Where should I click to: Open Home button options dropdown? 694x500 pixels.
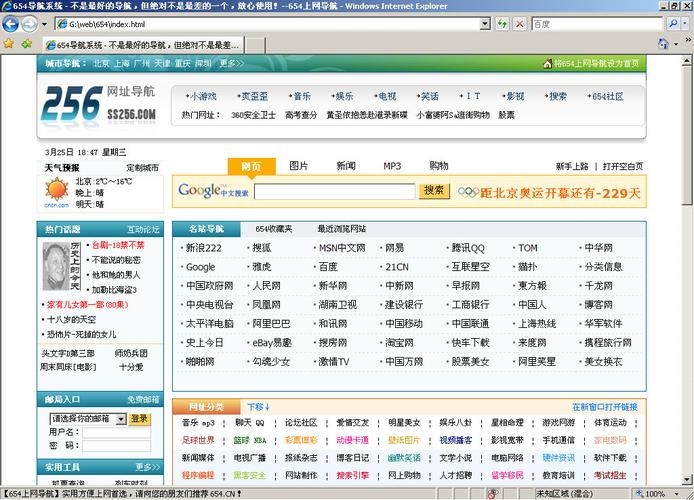click(x=675, y=44)
